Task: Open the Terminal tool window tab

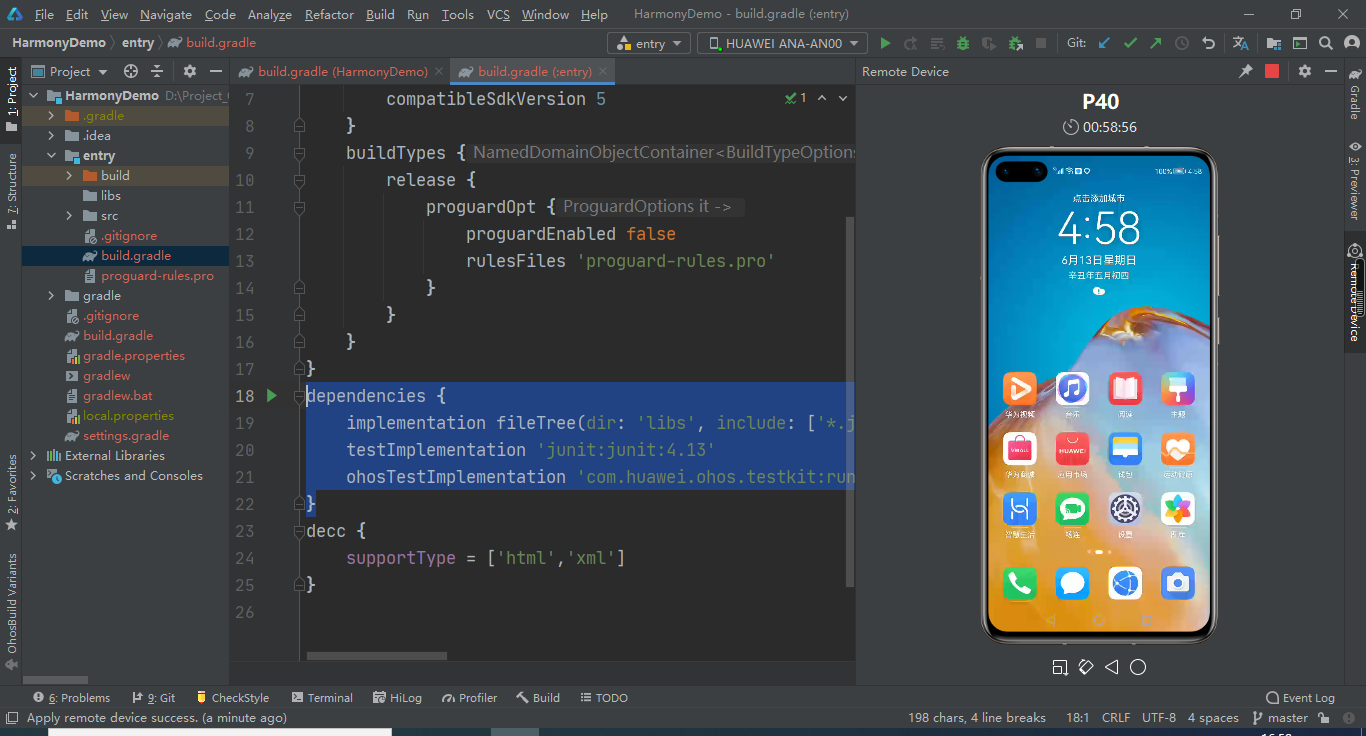Action: click(321, 697)
